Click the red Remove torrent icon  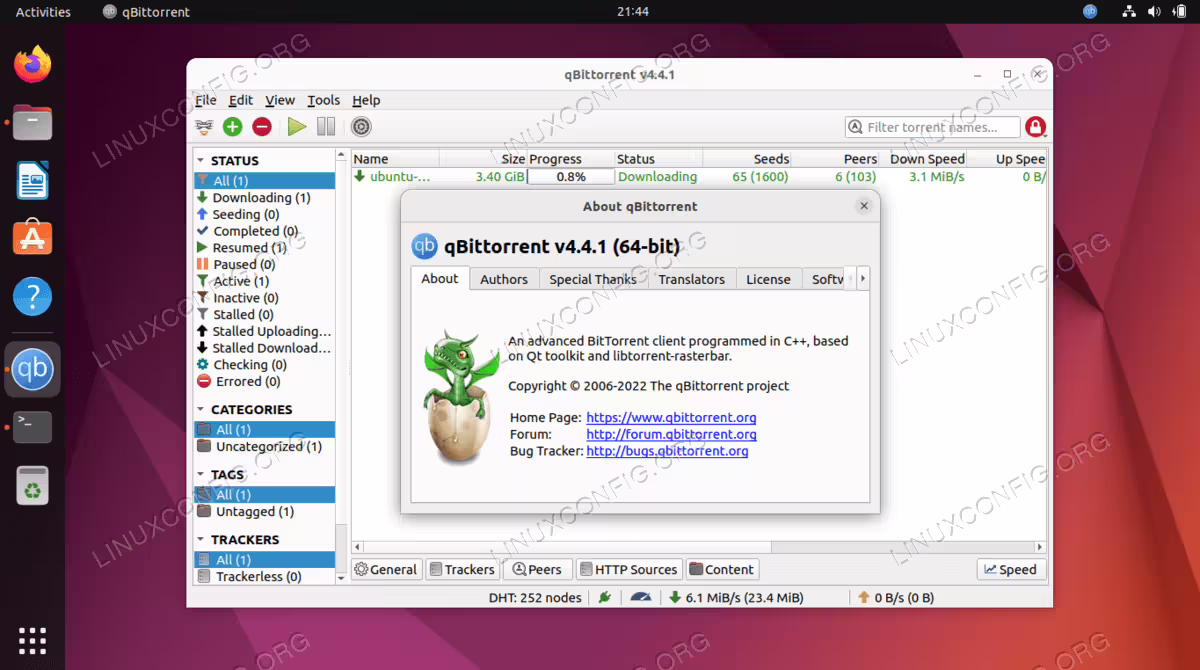[x=262, y=127]
